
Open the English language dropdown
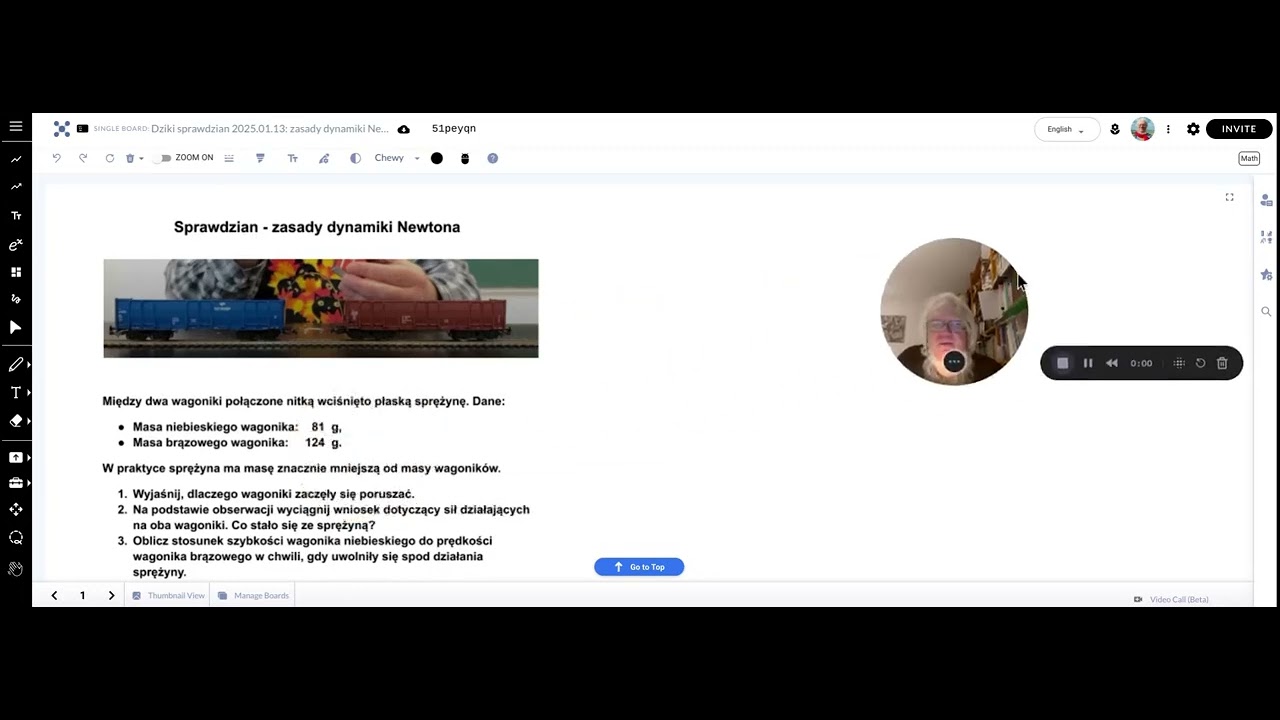[1066, 129]
